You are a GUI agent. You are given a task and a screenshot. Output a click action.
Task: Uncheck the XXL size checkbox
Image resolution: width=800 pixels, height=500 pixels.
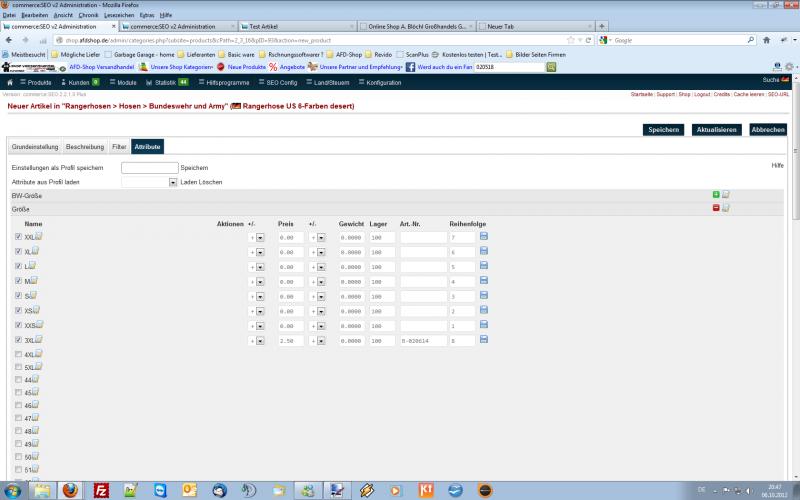[18, 237]
